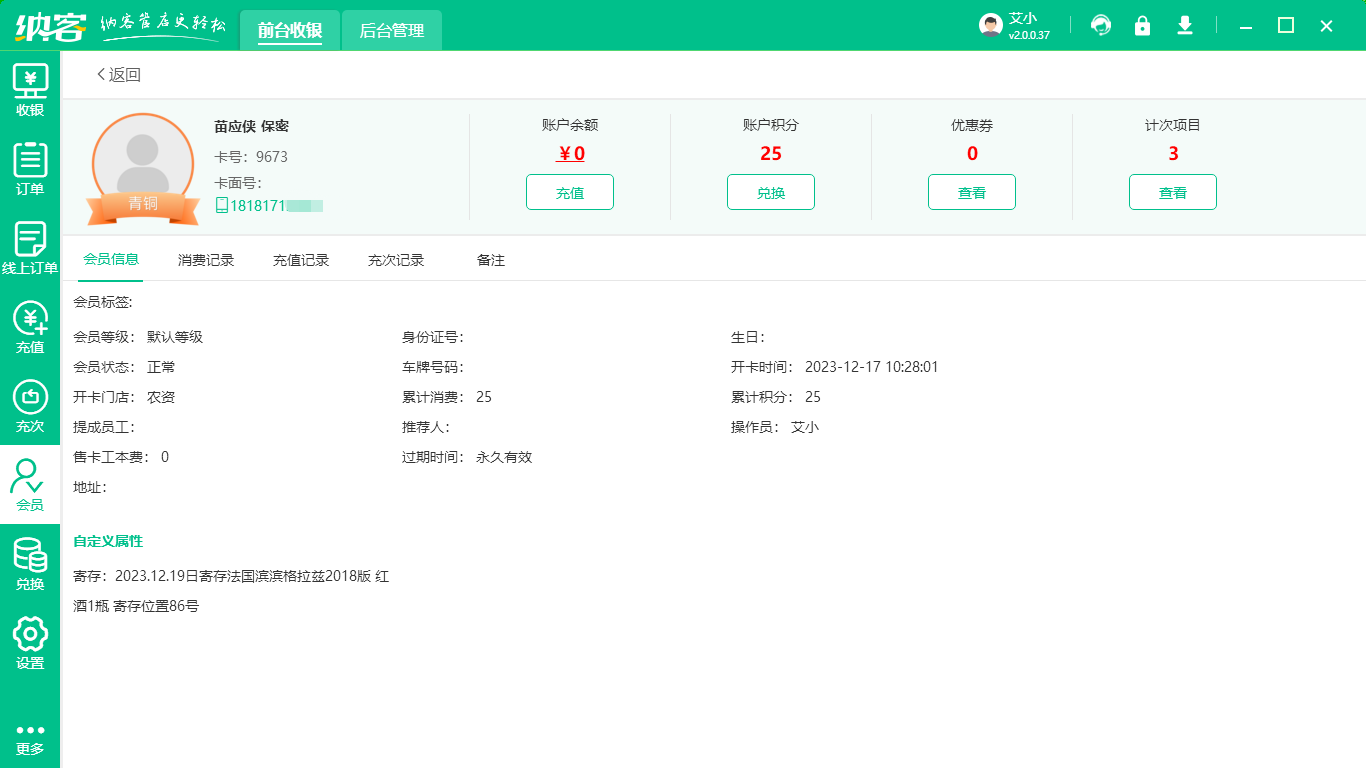Viewport: 1366px width, 768px height.
Task: View the 备注 tab
Action: (x=491, y=260)
